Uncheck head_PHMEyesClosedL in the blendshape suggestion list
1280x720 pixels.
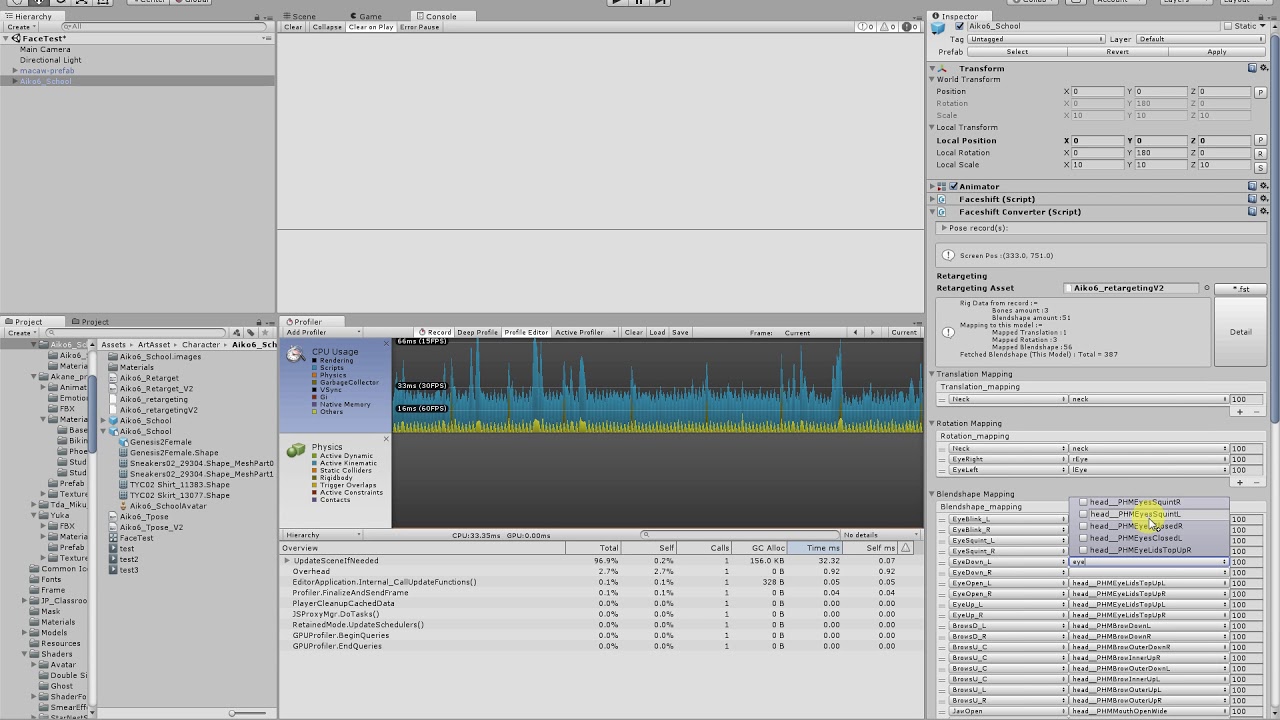point(1084,538)
